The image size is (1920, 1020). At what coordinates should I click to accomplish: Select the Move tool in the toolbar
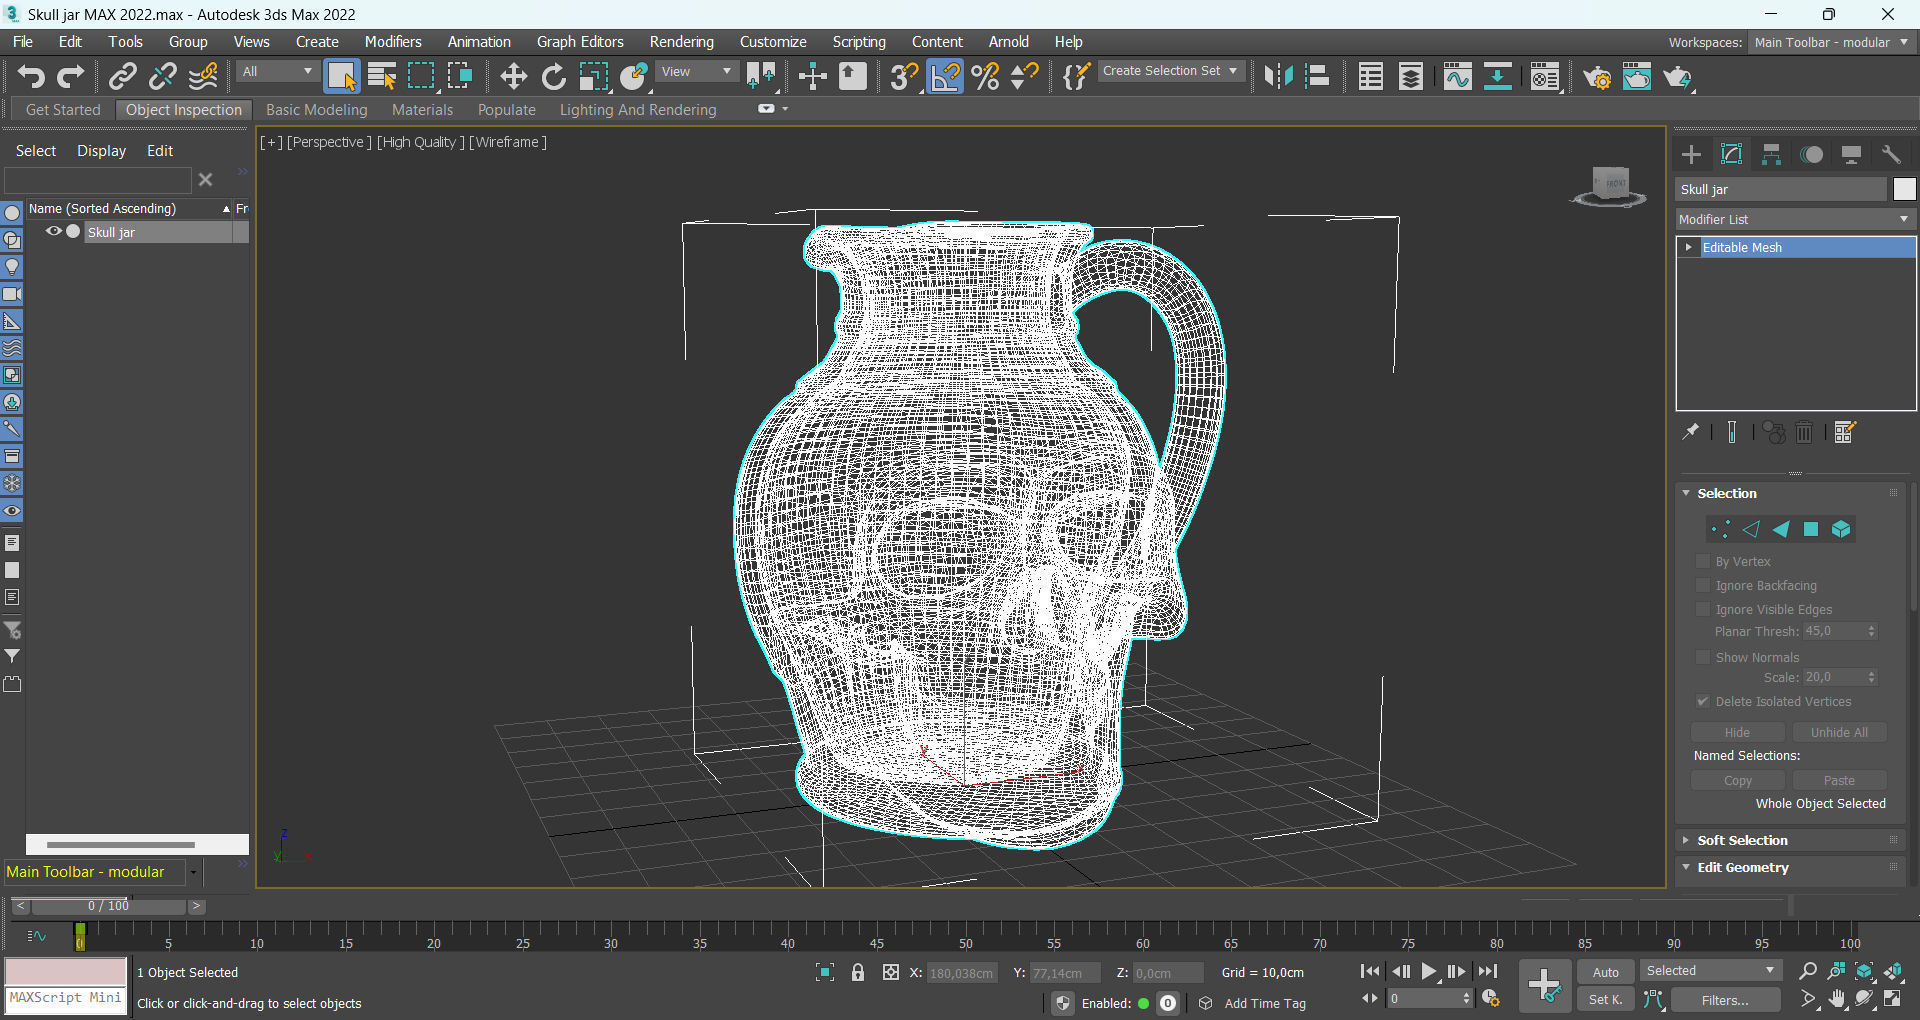click(513, 77)
